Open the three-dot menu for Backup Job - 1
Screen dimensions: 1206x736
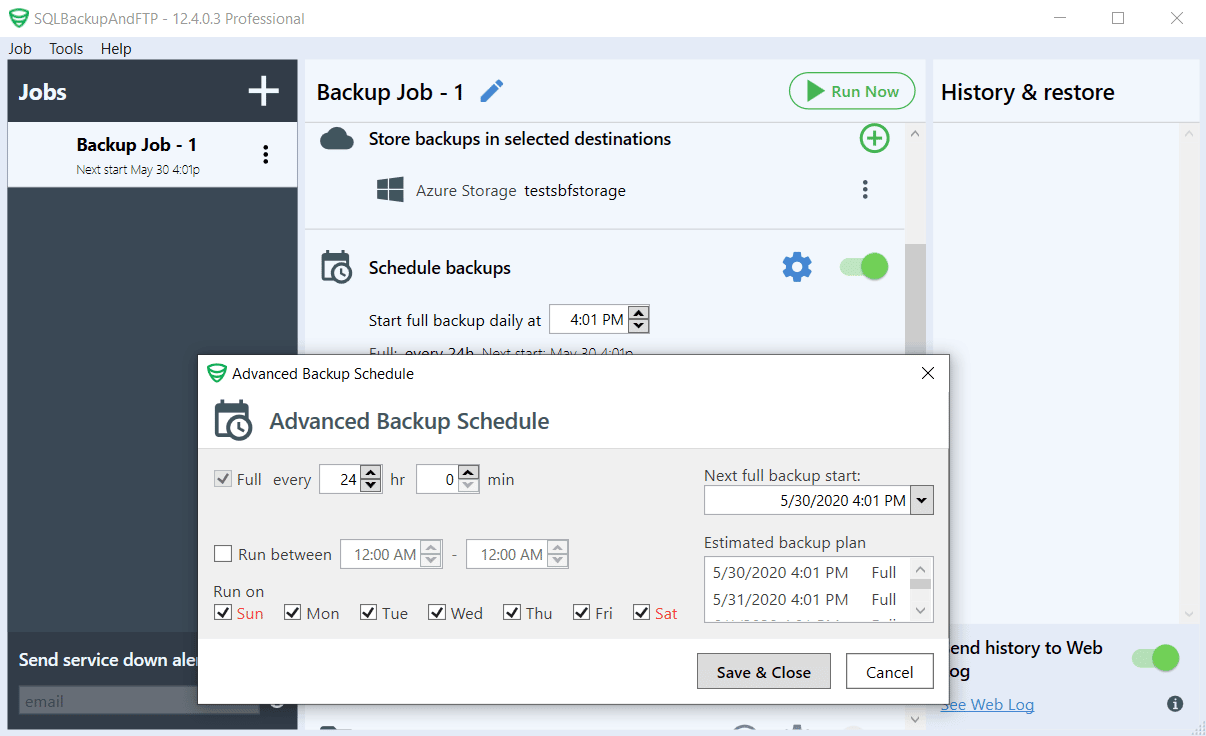click(265, 154)
